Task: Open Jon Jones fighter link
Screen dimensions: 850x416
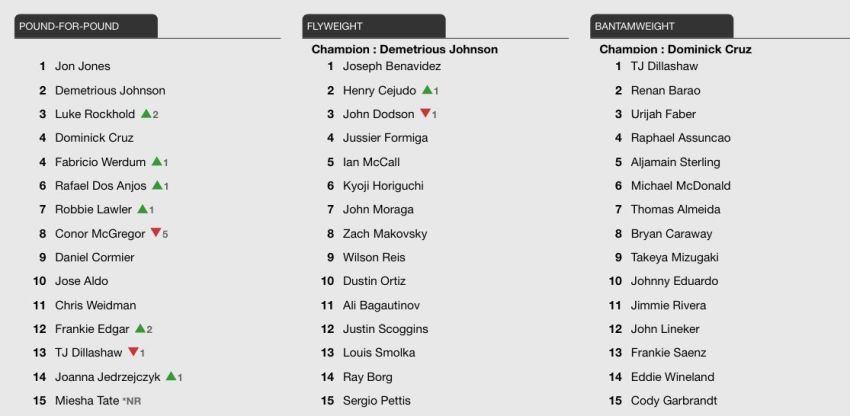Action: pos(82,66)
